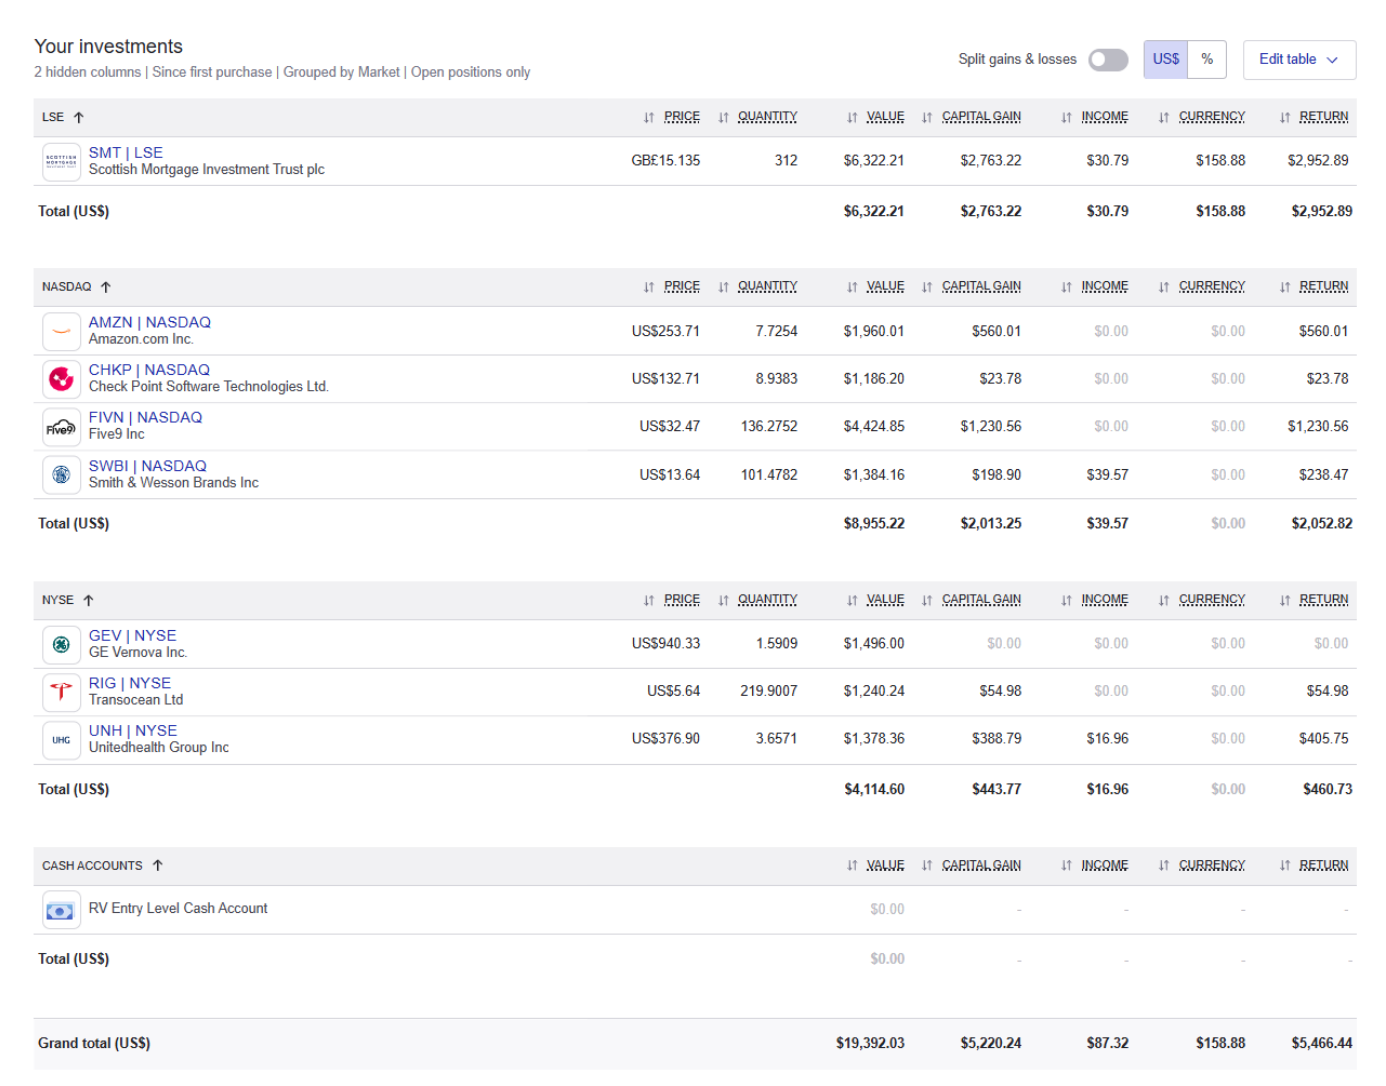
Task: Click the Cash Accounts group sort arrow
Action: (x=158, y=866)
